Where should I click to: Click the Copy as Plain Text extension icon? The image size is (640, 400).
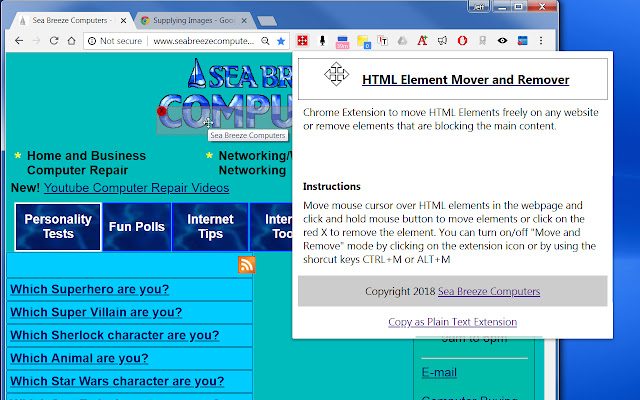[x=382, y=41]
